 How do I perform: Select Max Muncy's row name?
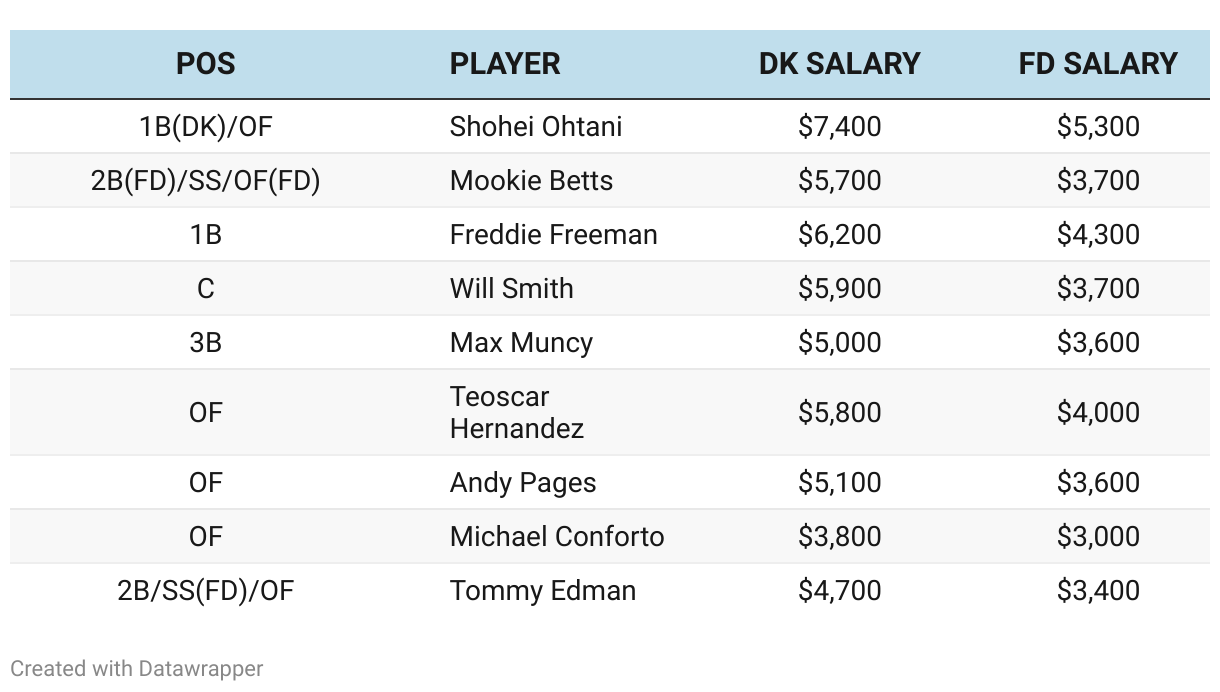coord(521,343)
